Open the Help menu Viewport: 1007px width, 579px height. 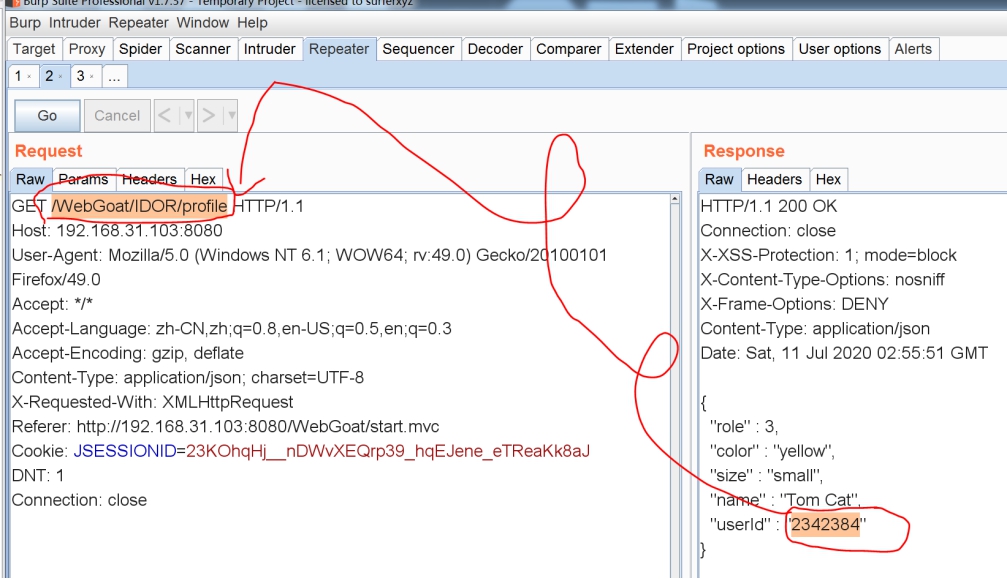[x=252, y=22]
